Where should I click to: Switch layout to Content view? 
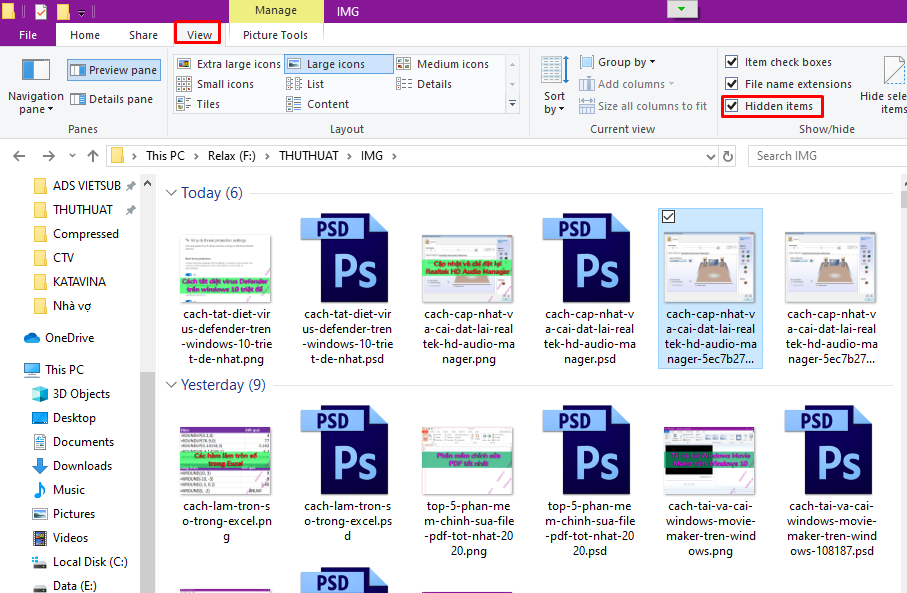click(x=318, y=104)
